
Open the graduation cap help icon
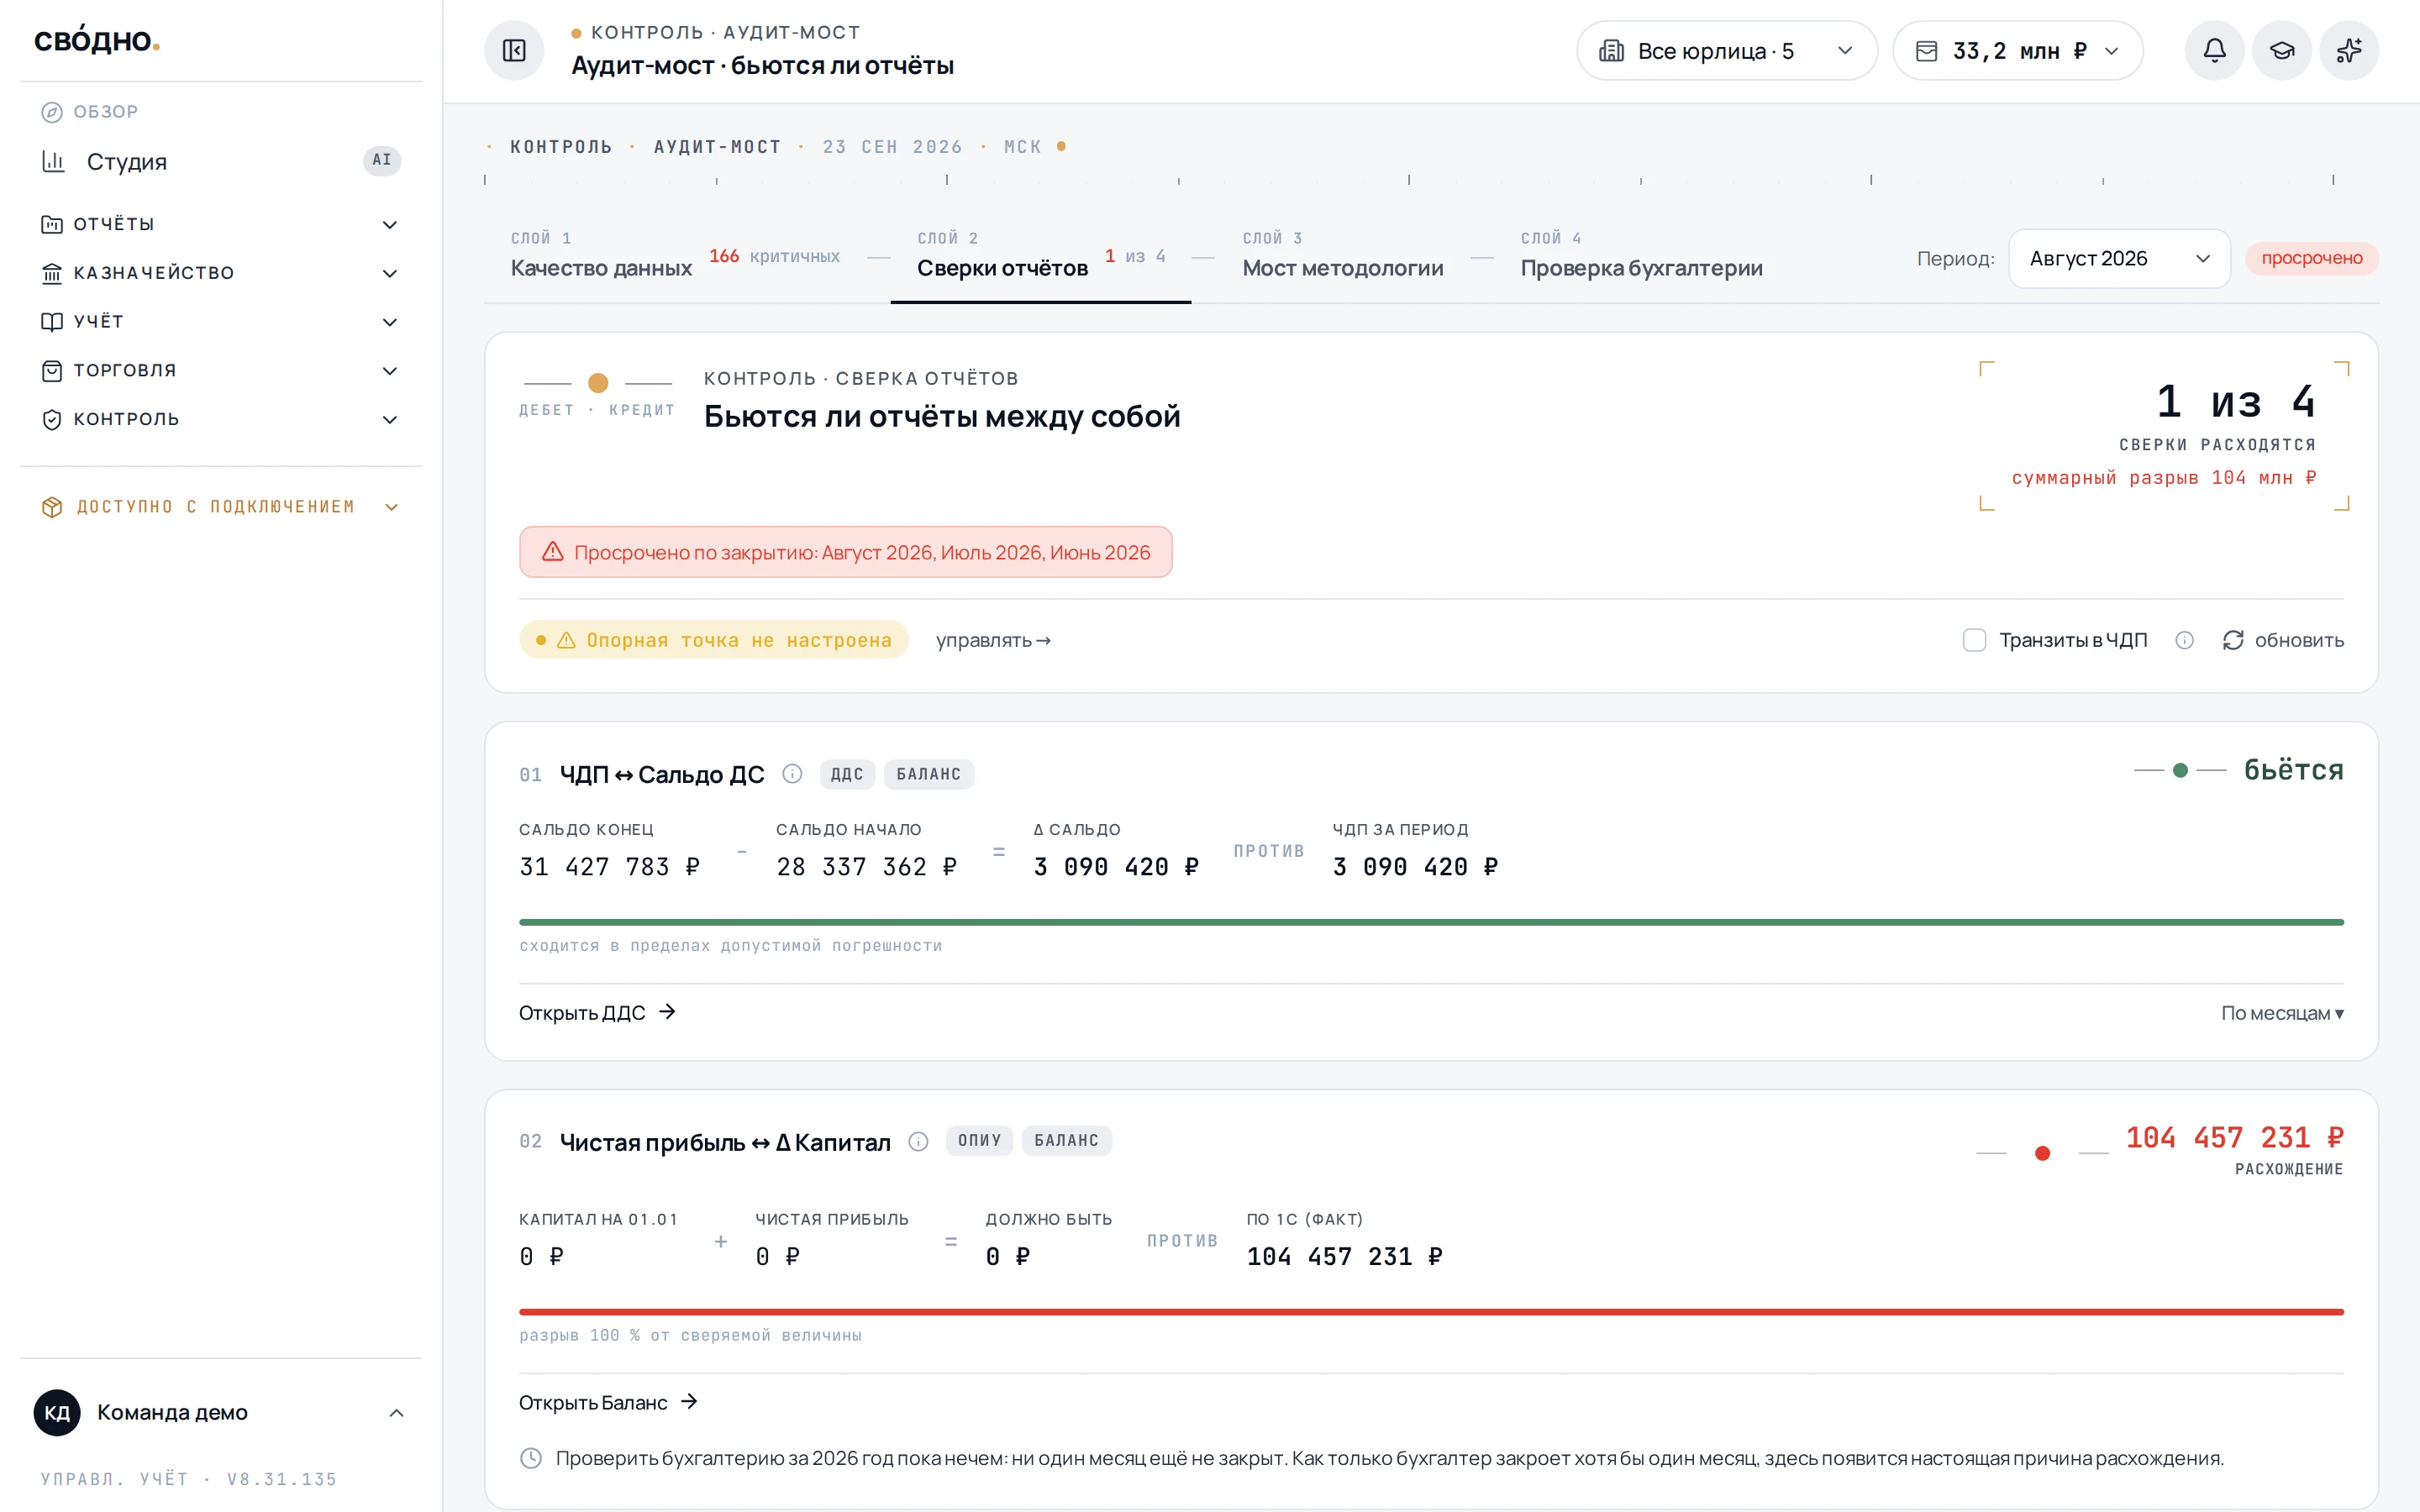click(2281, 51)
